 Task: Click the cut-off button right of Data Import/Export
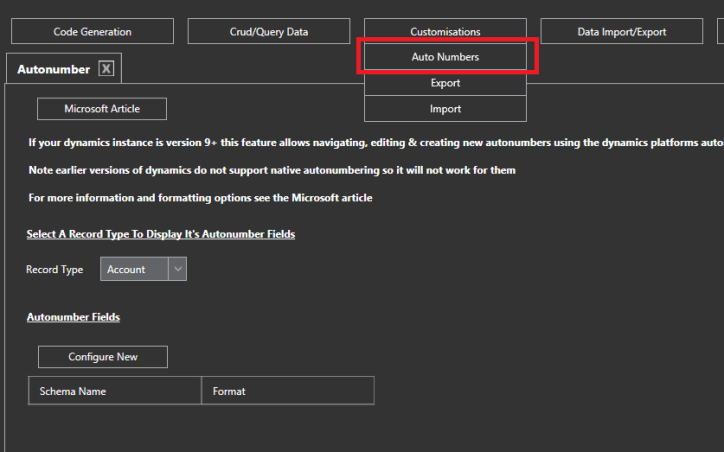pyautogui.click(x=720, y=32)
